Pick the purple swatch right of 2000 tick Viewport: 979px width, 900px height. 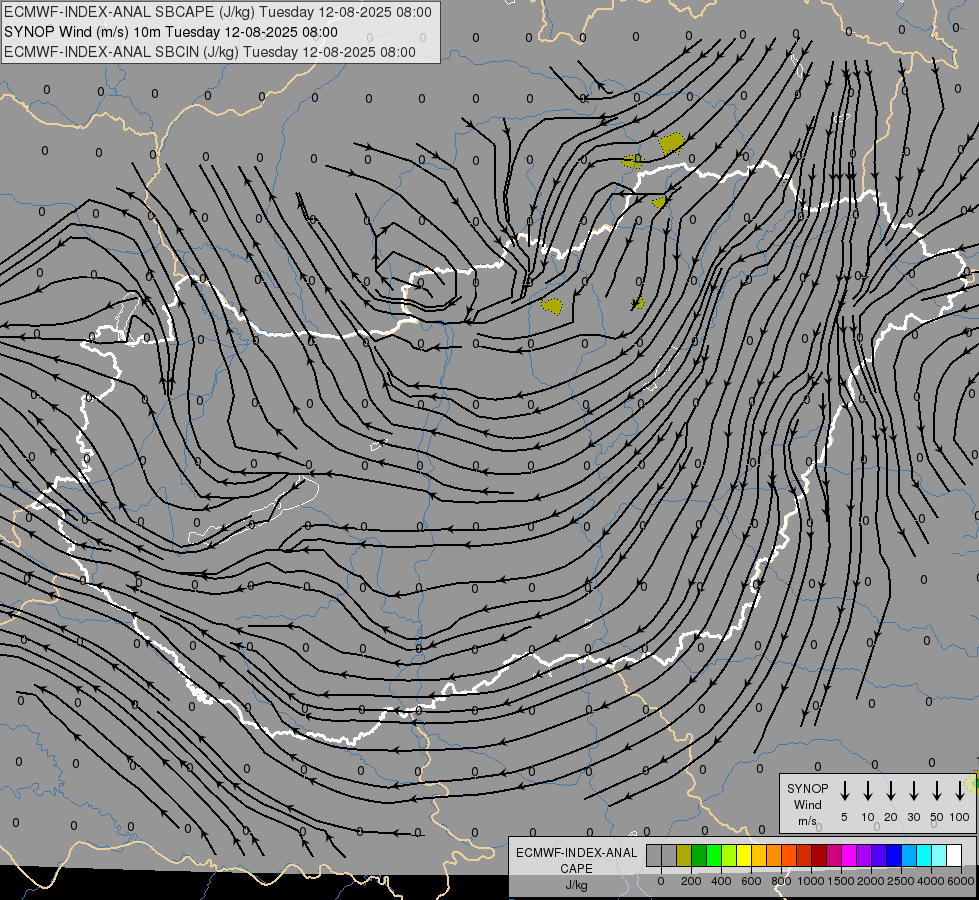coord(879,855)
